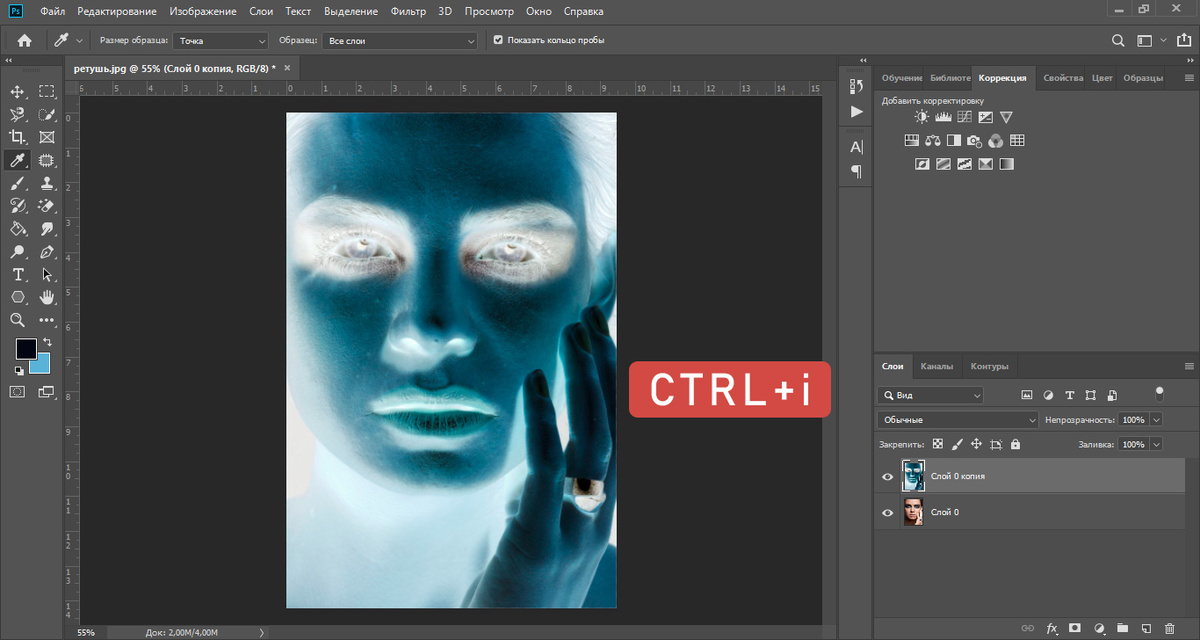Switch to the 'Свойства' tab
The image size is (1200, 640).
pyautogui.click(x=1063, y=77)
